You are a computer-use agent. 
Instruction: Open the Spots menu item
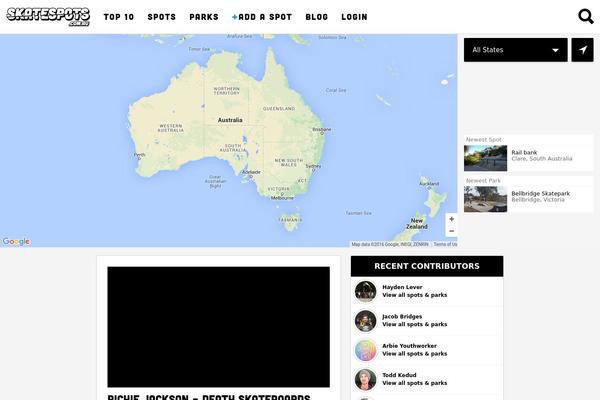[161, 17]
